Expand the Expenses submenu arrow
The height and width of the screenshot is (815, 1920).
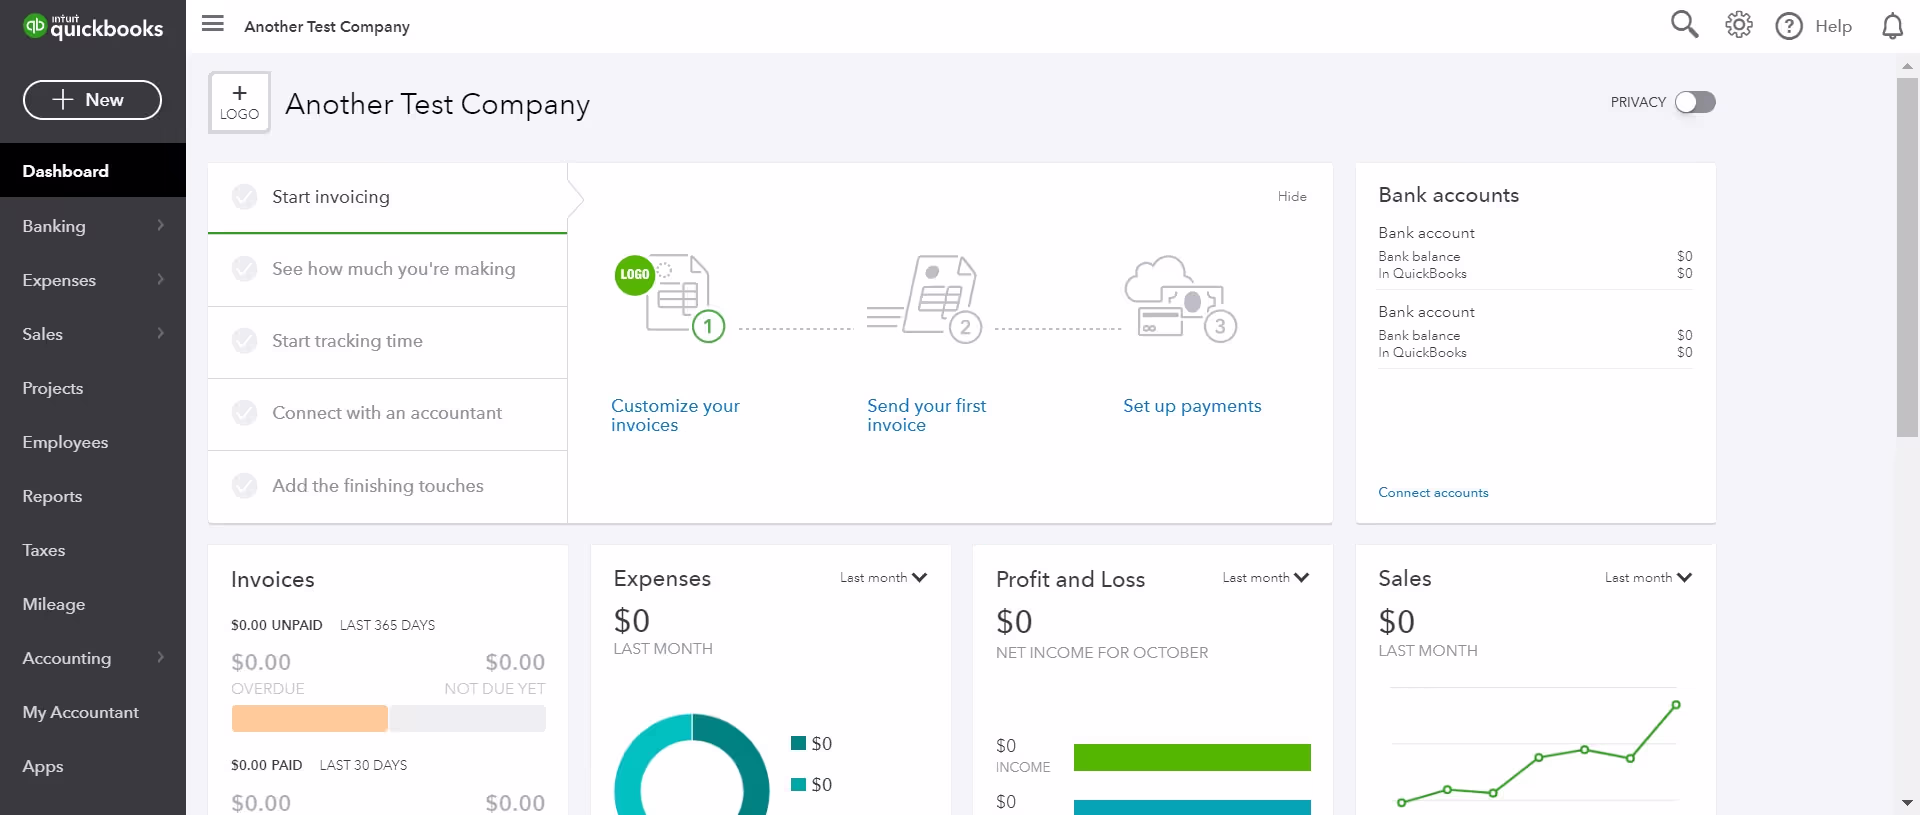[x=160, y=279]
